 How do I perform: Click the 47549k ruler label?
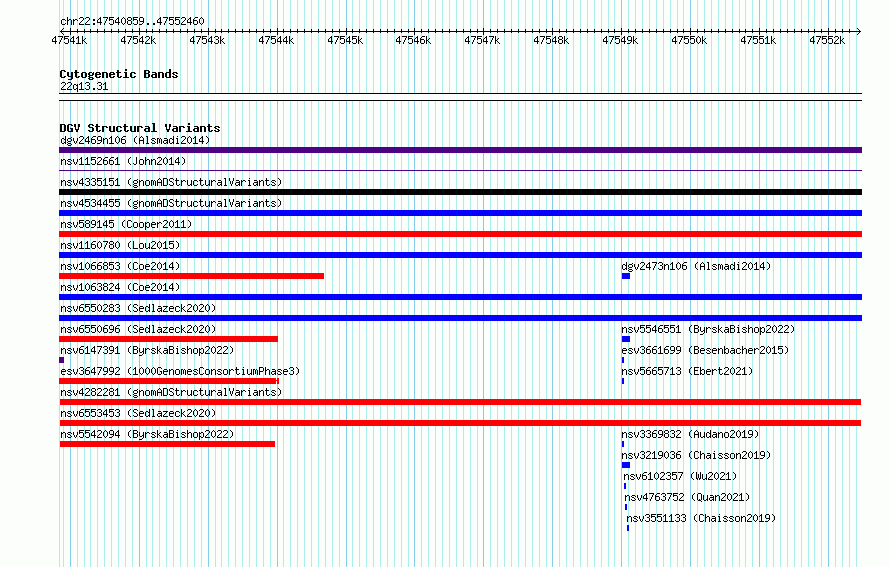point(620,40)
